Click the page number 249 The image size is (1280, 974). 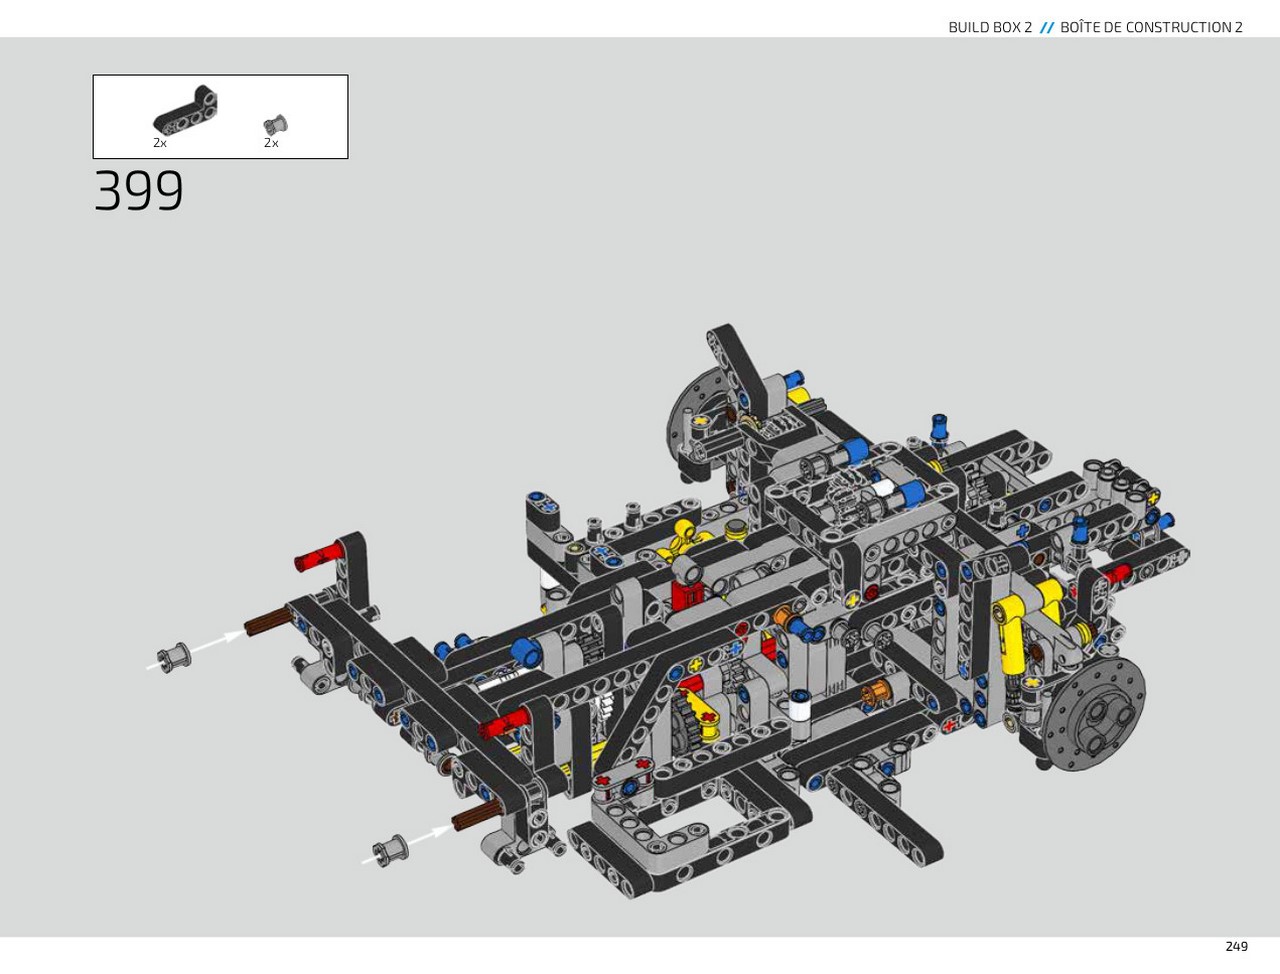pyautogui.click(x=1236, y=946)
